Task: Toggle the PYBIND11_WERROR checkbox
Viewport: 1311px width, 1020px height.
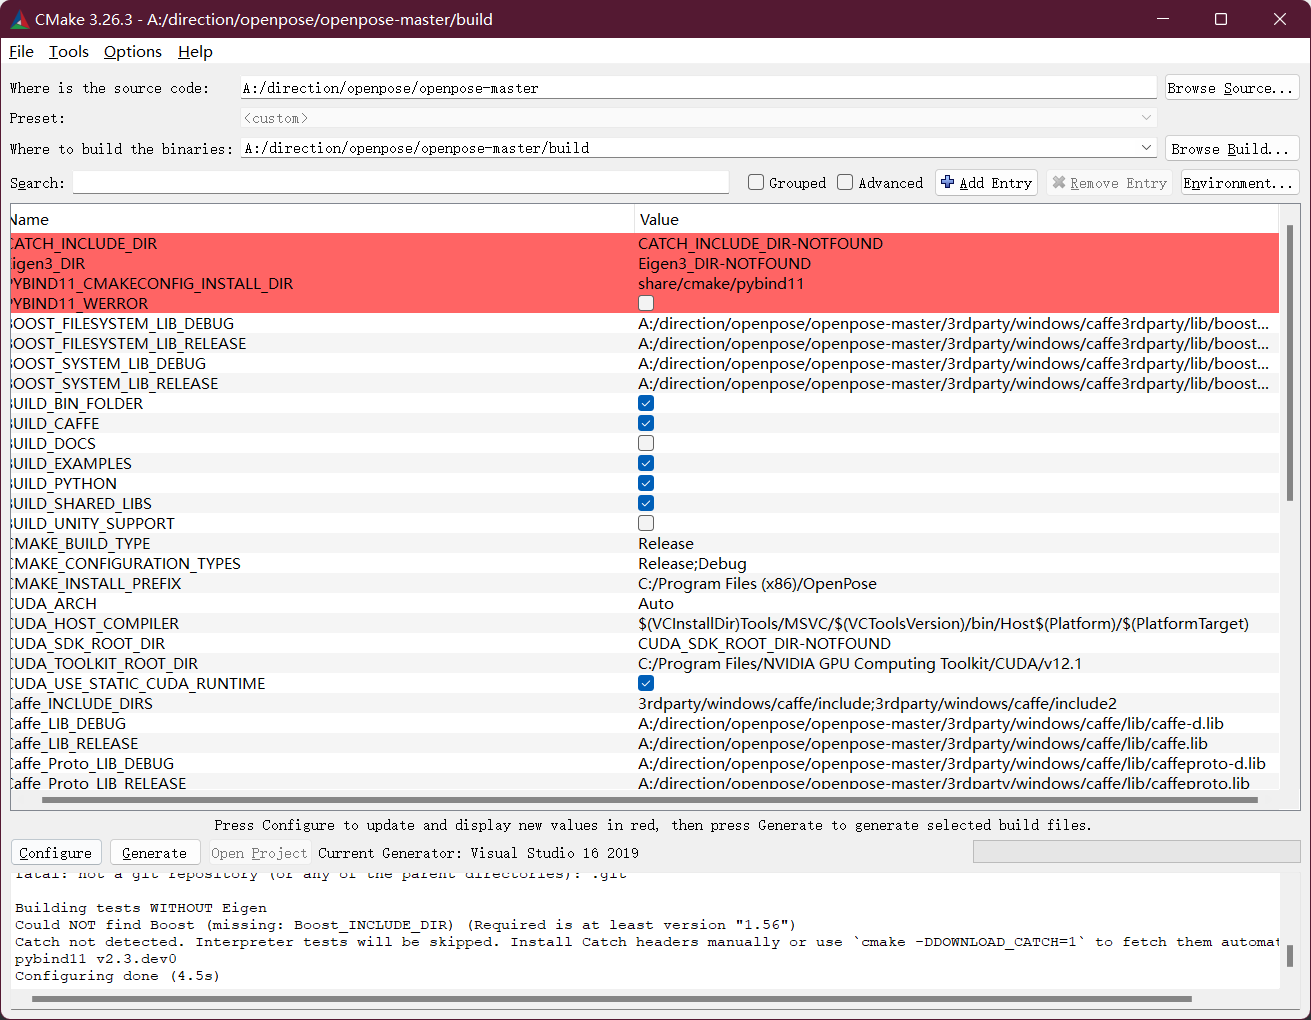Action: [x=646, y=303]
